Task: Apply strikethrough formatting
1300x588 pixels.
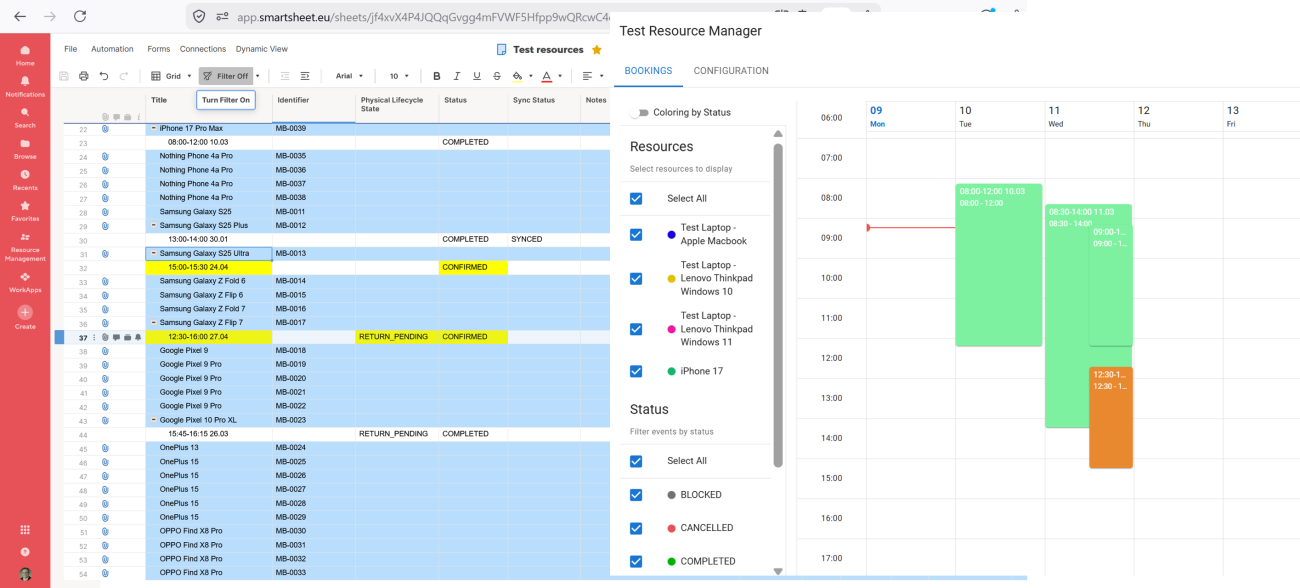Action: point(497,76)
